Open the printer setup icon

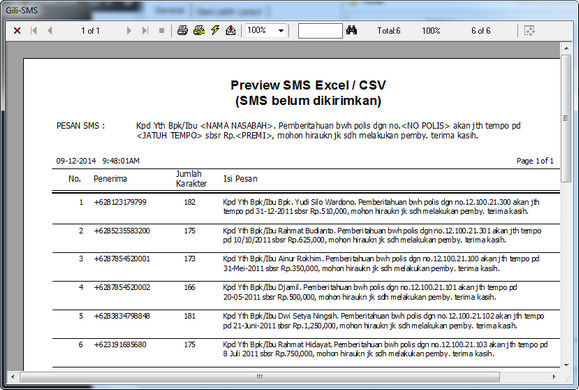(199, 30)
